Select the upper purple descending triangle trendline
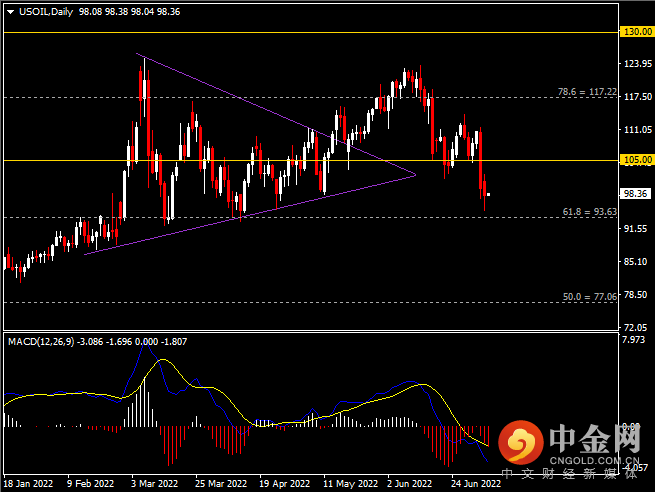This screenshot has height=492, width=655. 276,114
